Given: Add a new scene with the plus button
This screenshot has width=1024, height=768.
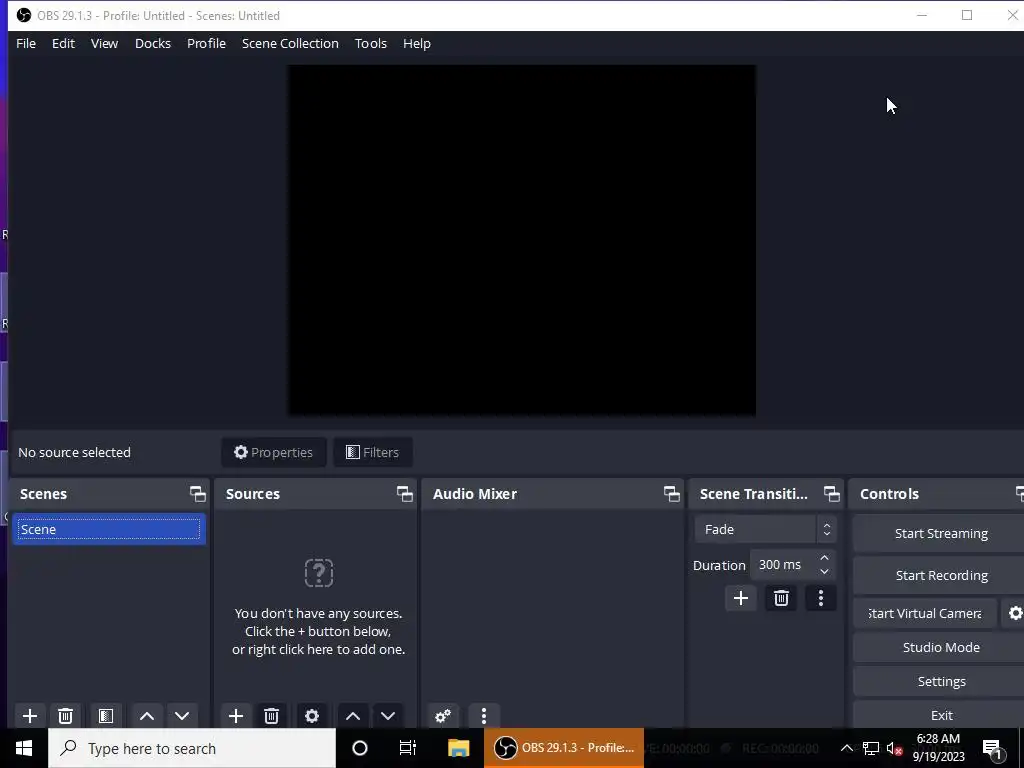Looking at the screenshot, I should (x=29, y=716).
